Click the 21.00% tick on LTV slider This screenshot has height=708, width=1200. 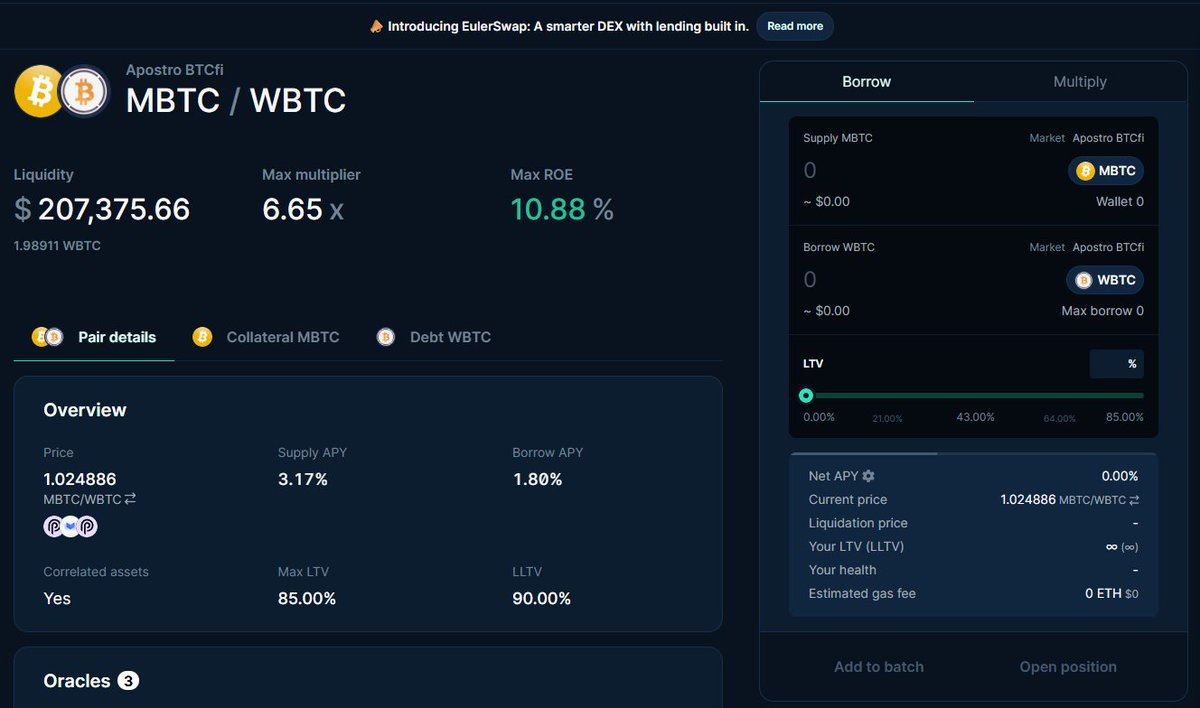(x=887, y=419)
